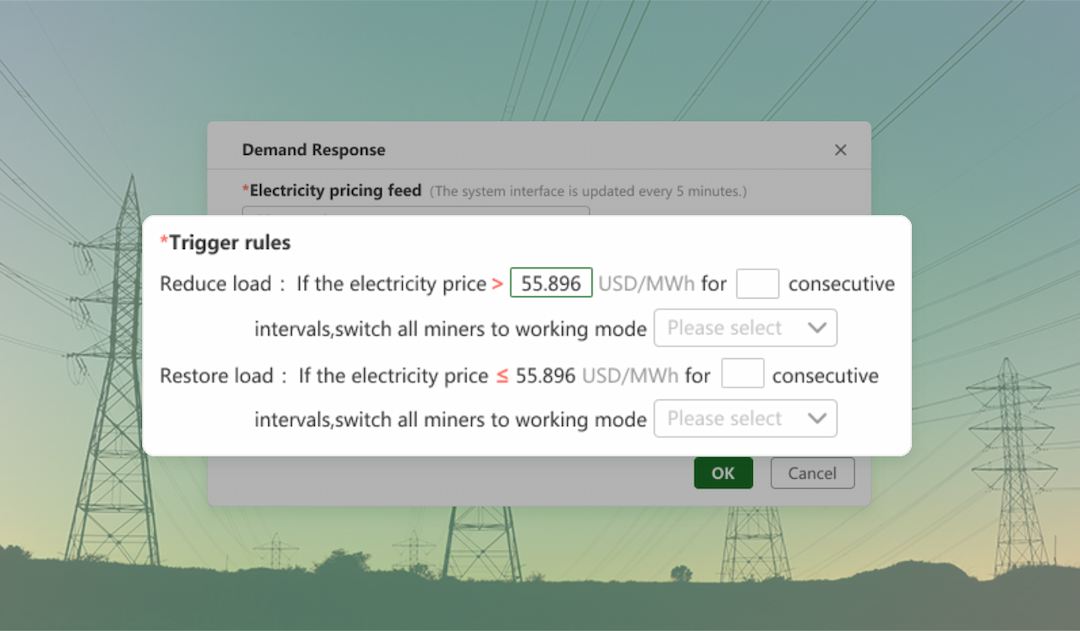Click Restore load consecutive intervals field
This screenshot has width=1080, height=631.
742,375
